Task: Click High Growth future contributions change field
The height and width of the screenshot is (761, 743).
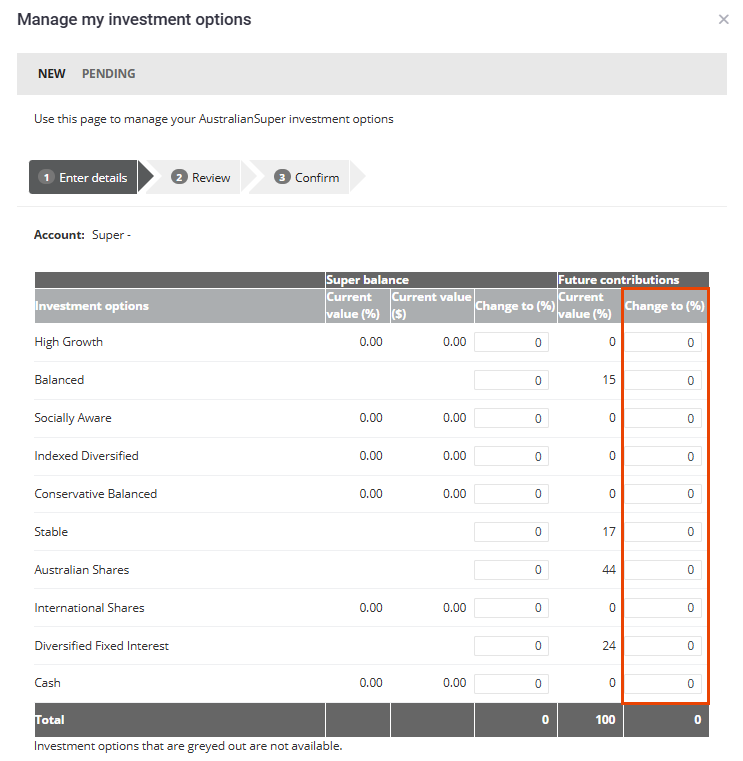Action: tap(664, 342)
